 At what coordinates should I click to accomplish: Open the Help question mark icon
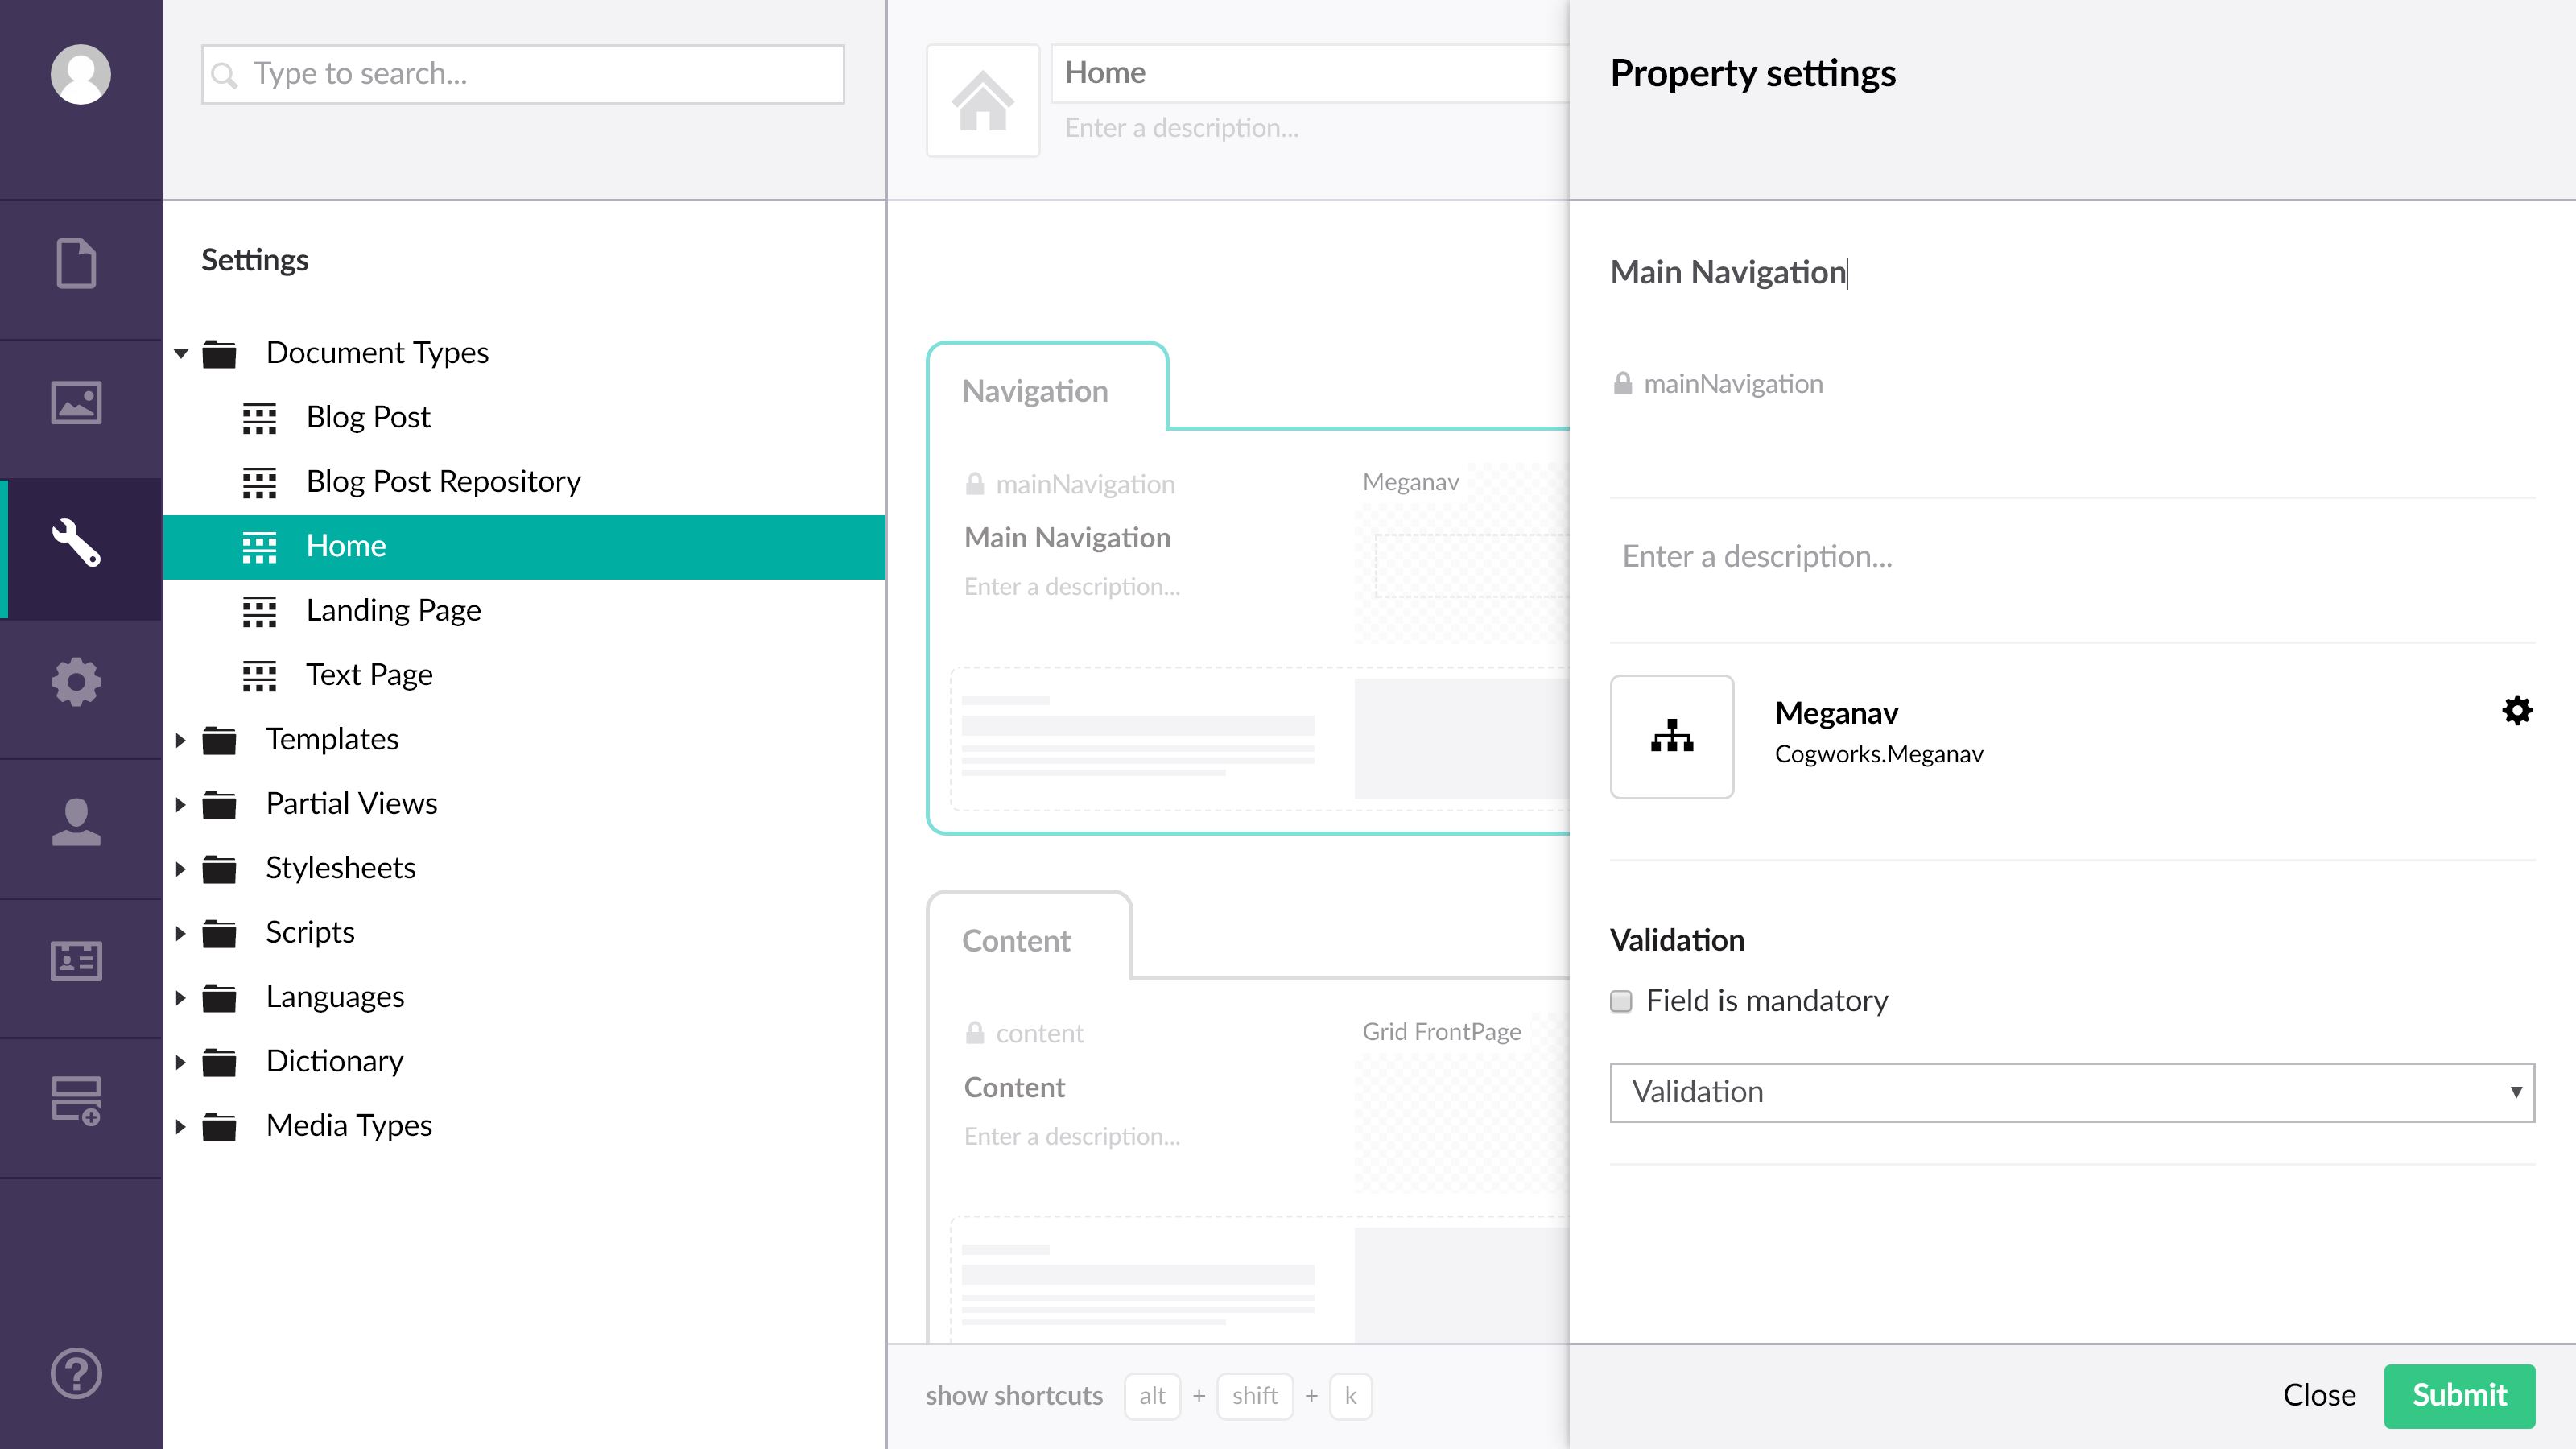pos(76,1373)
